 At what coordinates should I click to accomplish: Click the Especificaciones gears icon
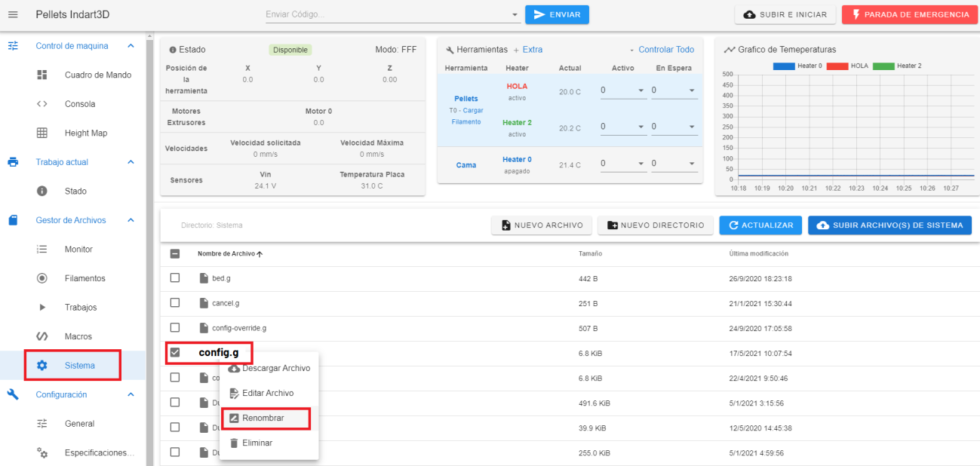click(x=42, y=452)
